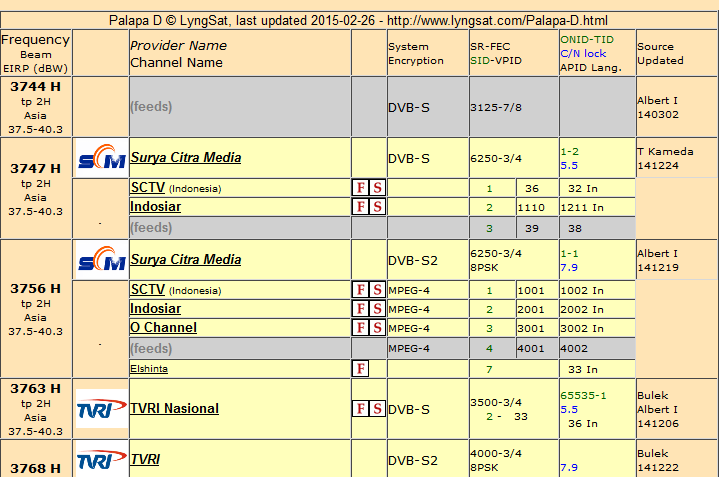Click the Bulek 141222 source cell

[677, 460]
